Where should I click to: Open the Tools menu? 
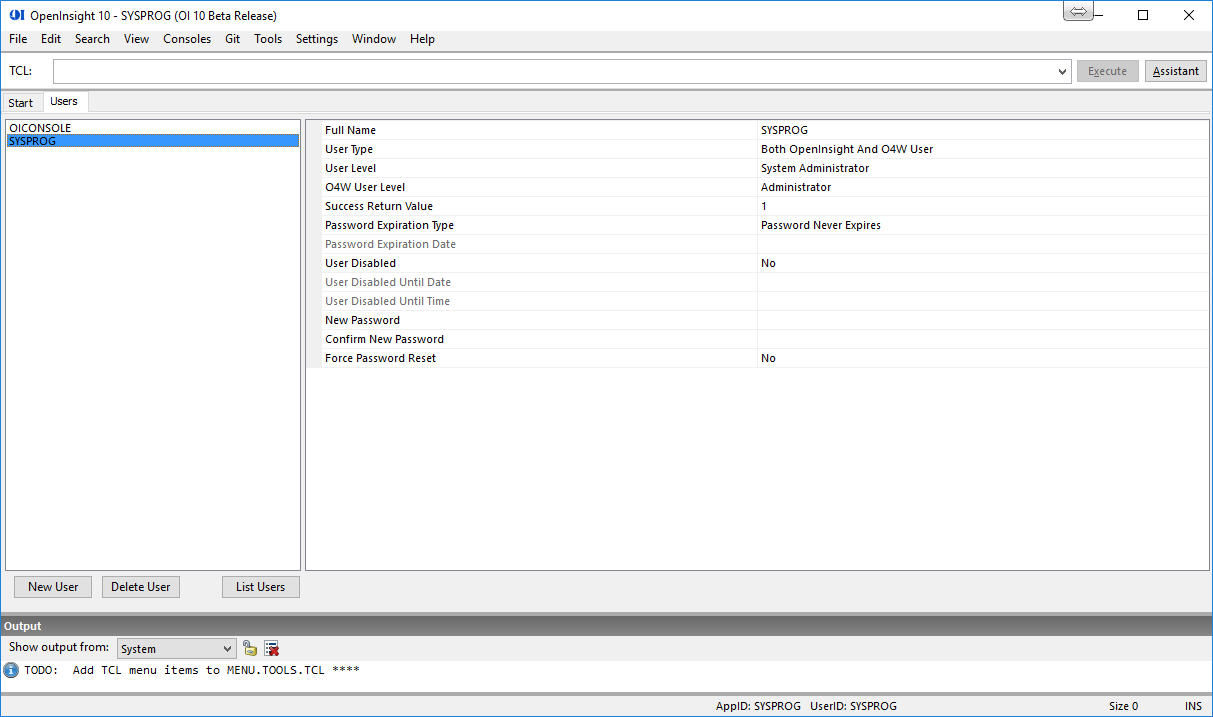[x=268, y=39]
